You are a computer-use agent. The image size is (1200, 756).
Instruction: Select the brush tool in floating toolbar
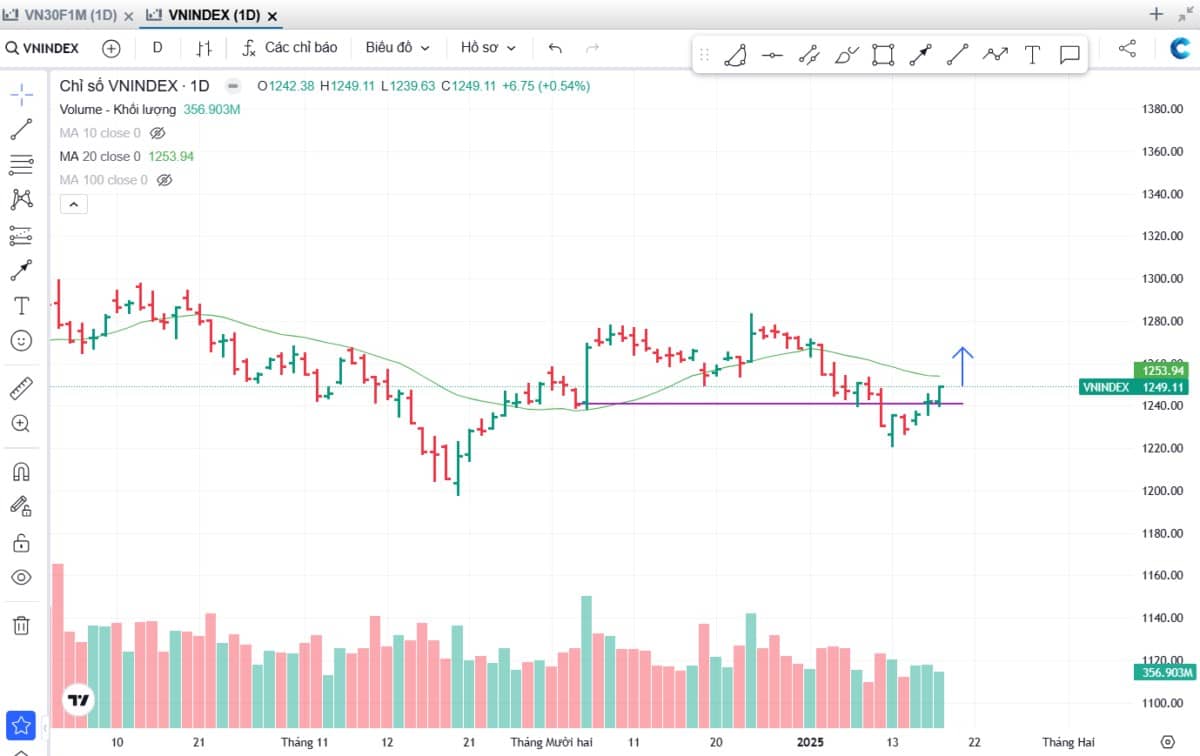coord(846,54)
